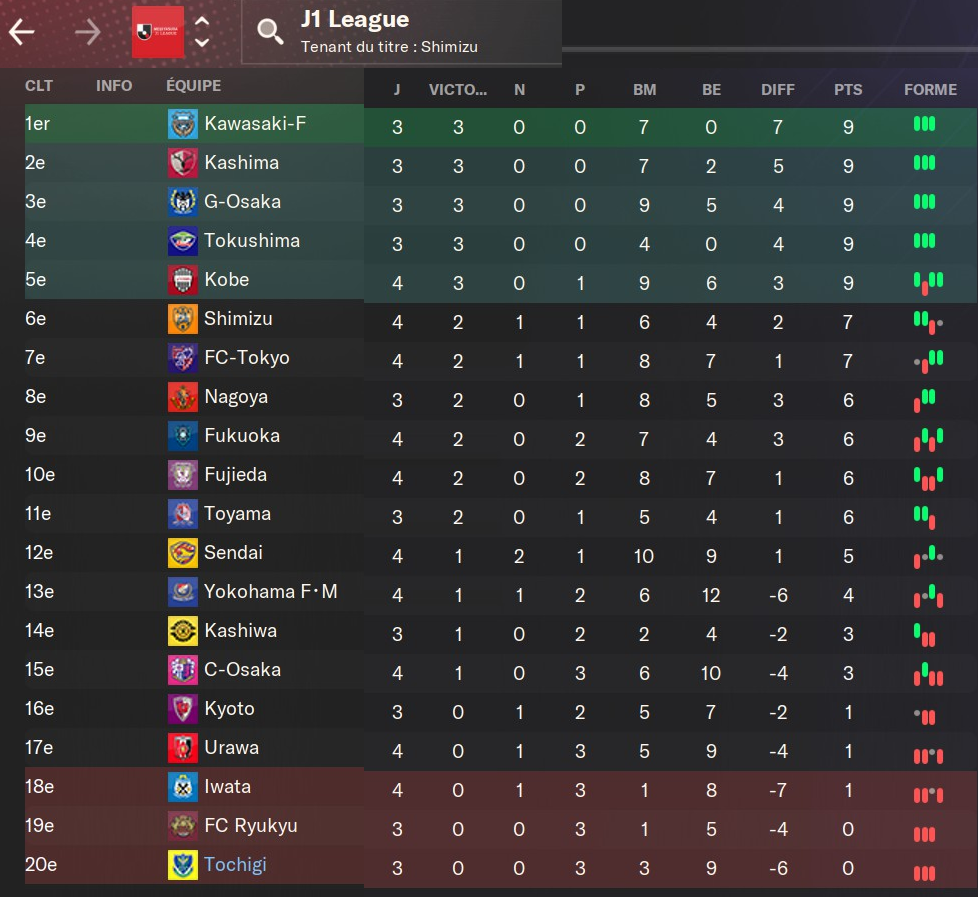
Task: Open the Shimizu team name link
Action: [x=238, y=319]
